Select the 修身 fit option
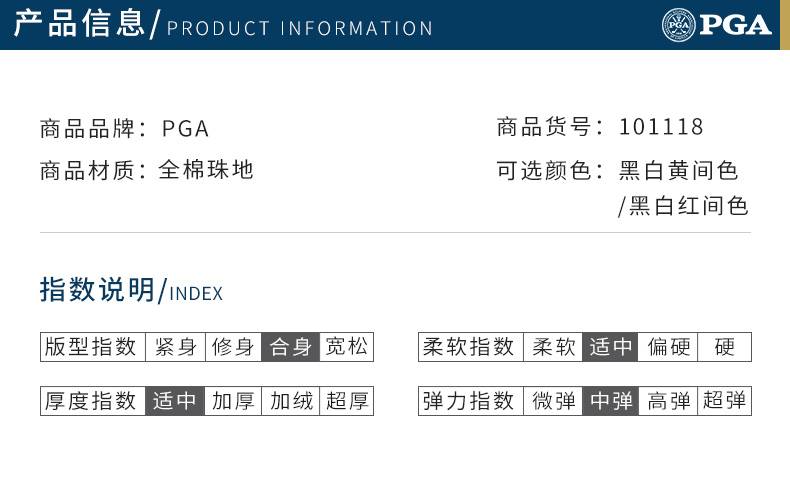The height and width of the screenshot is (500, 790). point(233,347)
